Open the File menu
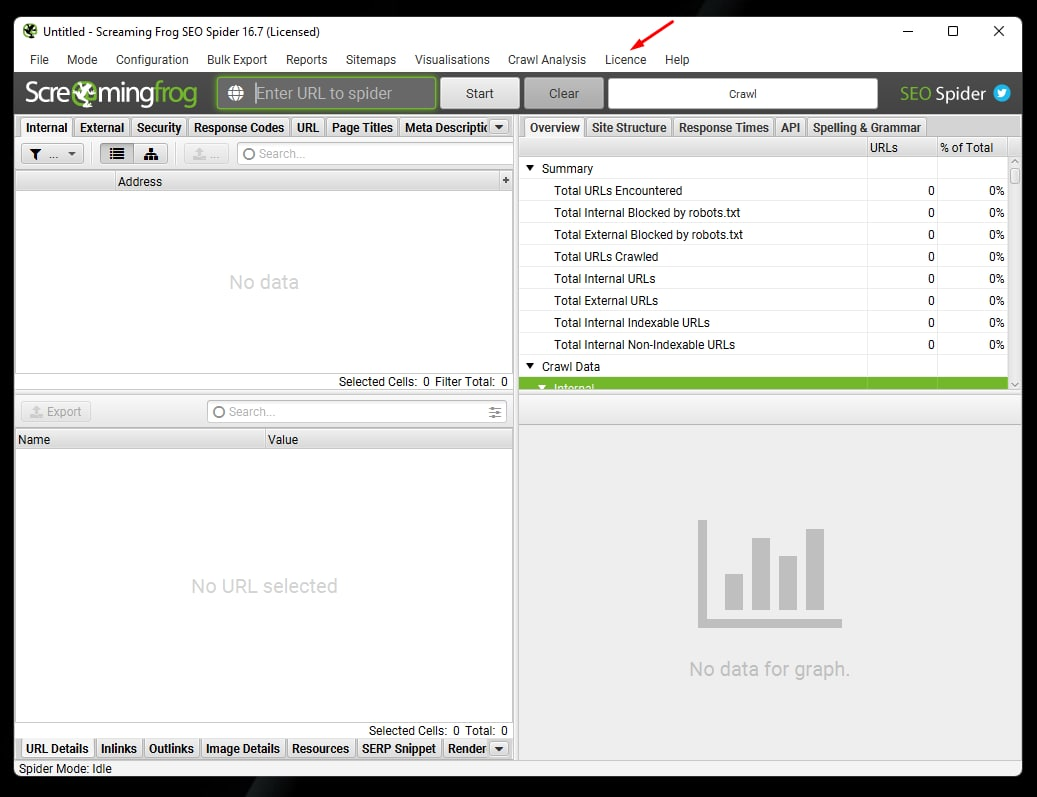This screenshot has height=797, width=1037. pyautogui.click(x=39, y=60)
